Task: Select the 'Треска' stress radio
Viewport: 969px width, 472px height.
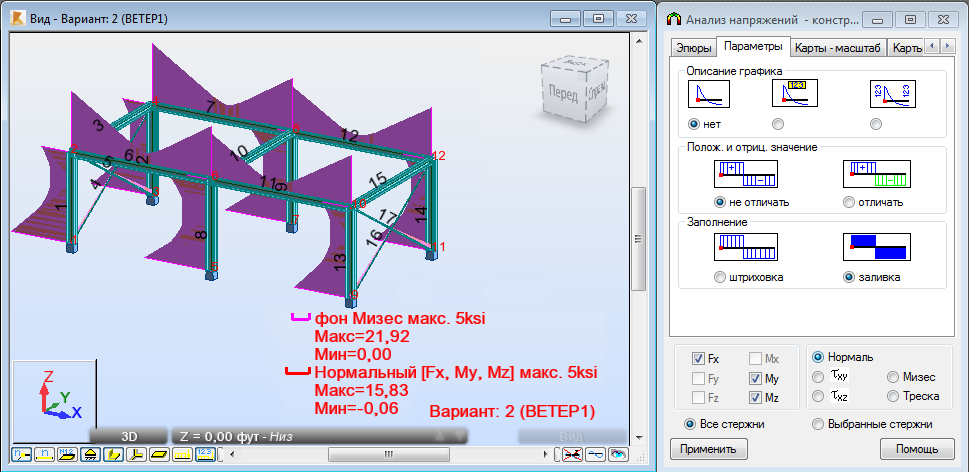Action: 893,396
